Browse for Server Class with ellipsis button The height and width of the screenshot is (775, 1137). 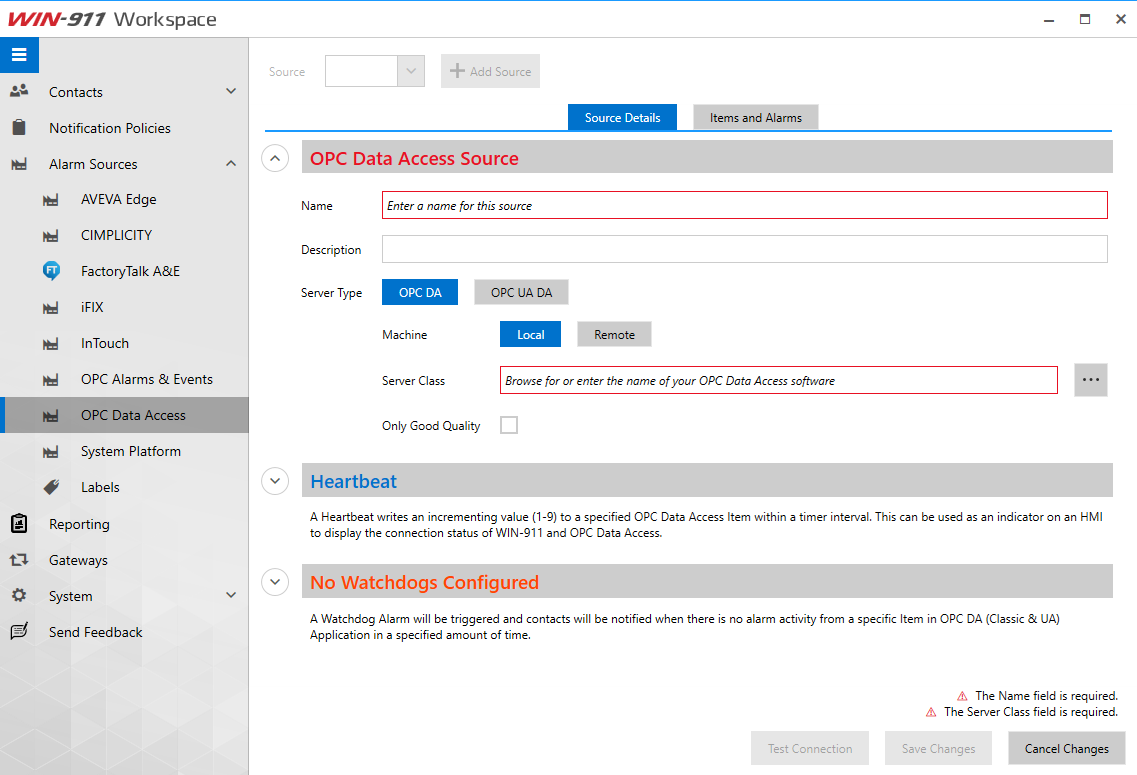tap(1091, 380)
